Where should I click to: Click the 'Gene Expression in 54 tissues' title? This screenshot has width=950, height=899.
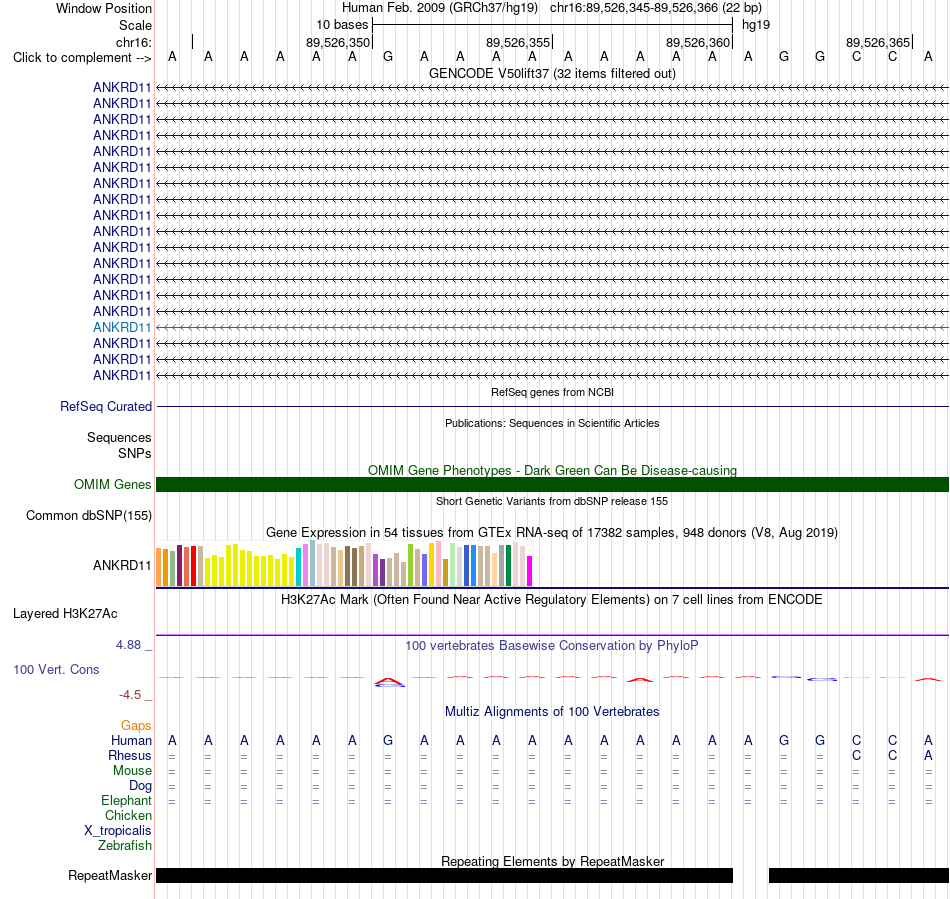(x=552, y=532)
